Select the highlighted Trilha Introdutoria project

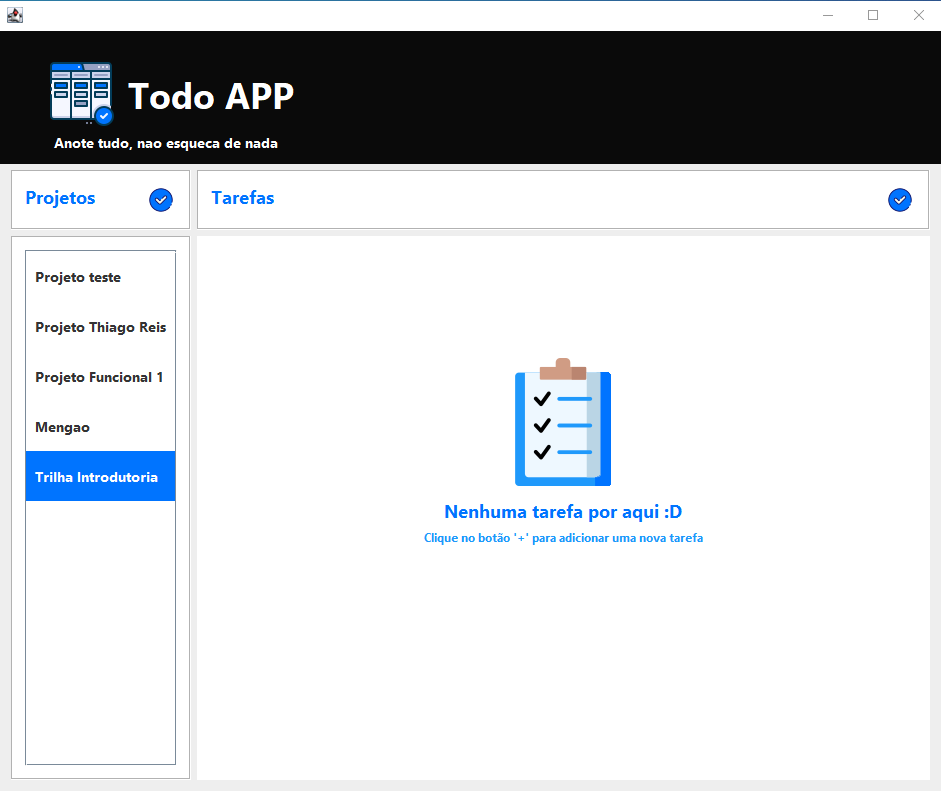[x=99, y=476]
